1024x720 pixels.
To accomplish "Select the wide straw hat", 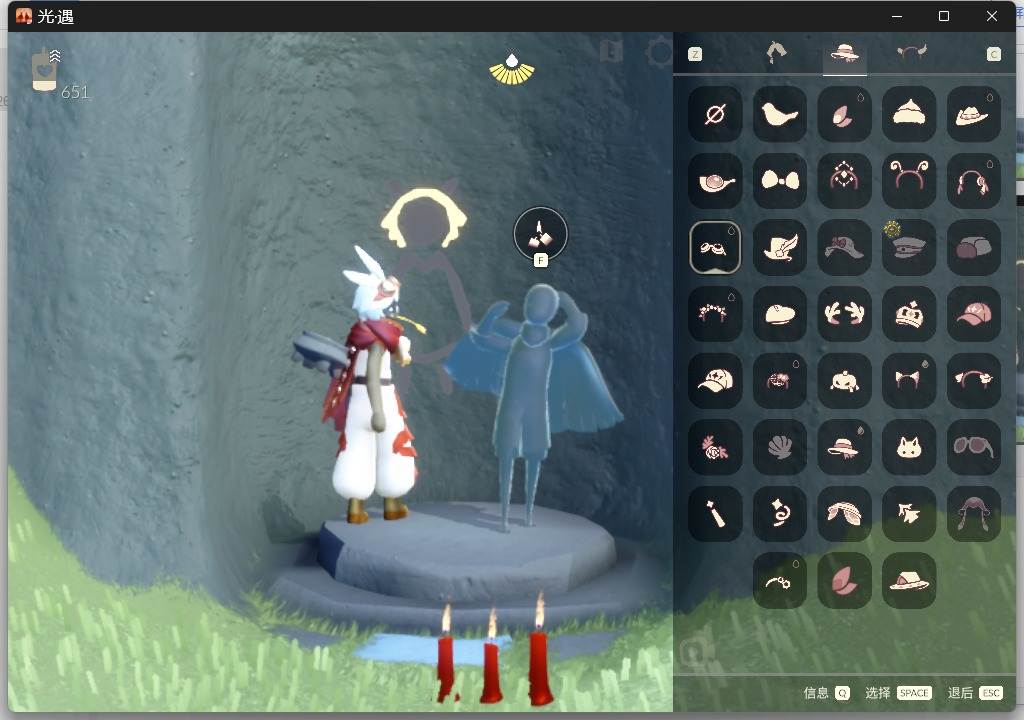I will [844, 514].
